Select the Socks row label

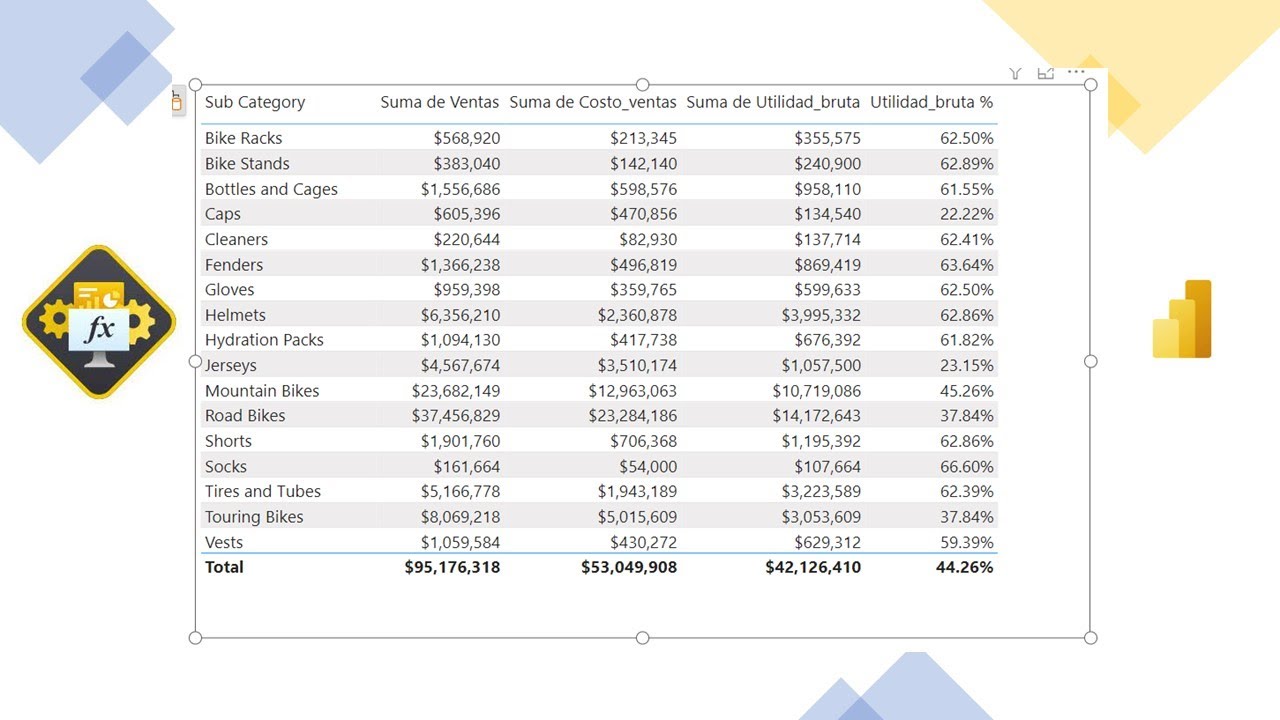click(x=226, y=467)
